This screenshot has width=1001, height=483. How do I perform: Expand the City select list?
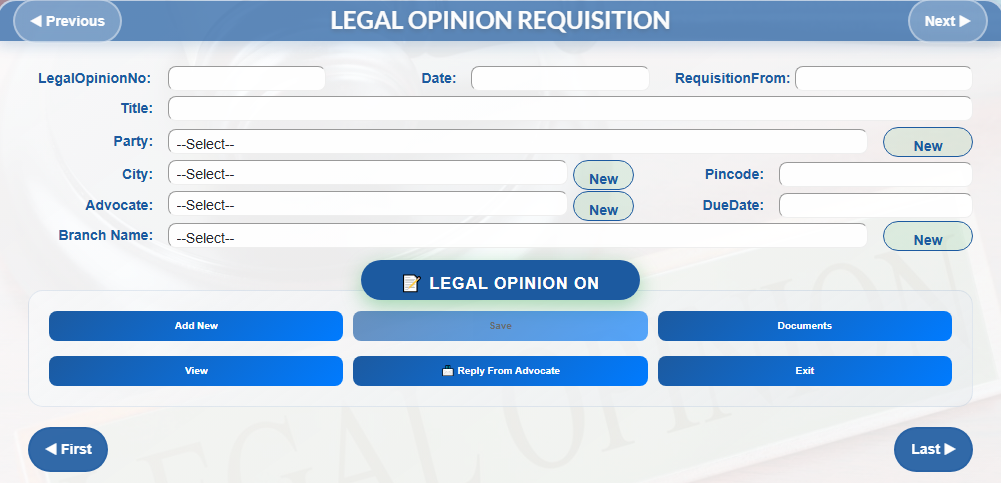pyautogui.click(x=367, y=174)
